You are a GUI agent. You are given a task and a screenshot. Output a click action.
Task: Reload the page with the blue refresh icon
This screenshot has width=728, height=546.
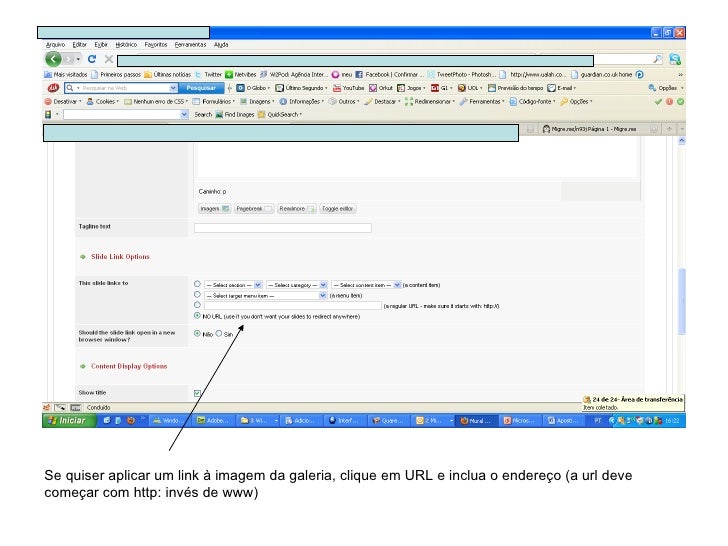tap(92, 59)
